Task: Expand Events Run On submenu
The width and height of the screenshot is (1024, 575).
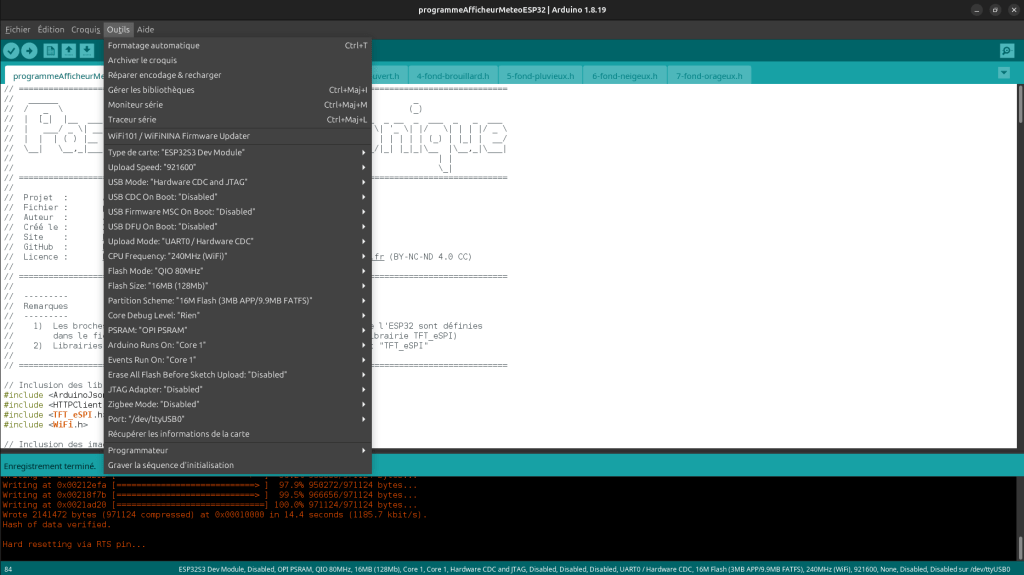Action: click(238, 359)
